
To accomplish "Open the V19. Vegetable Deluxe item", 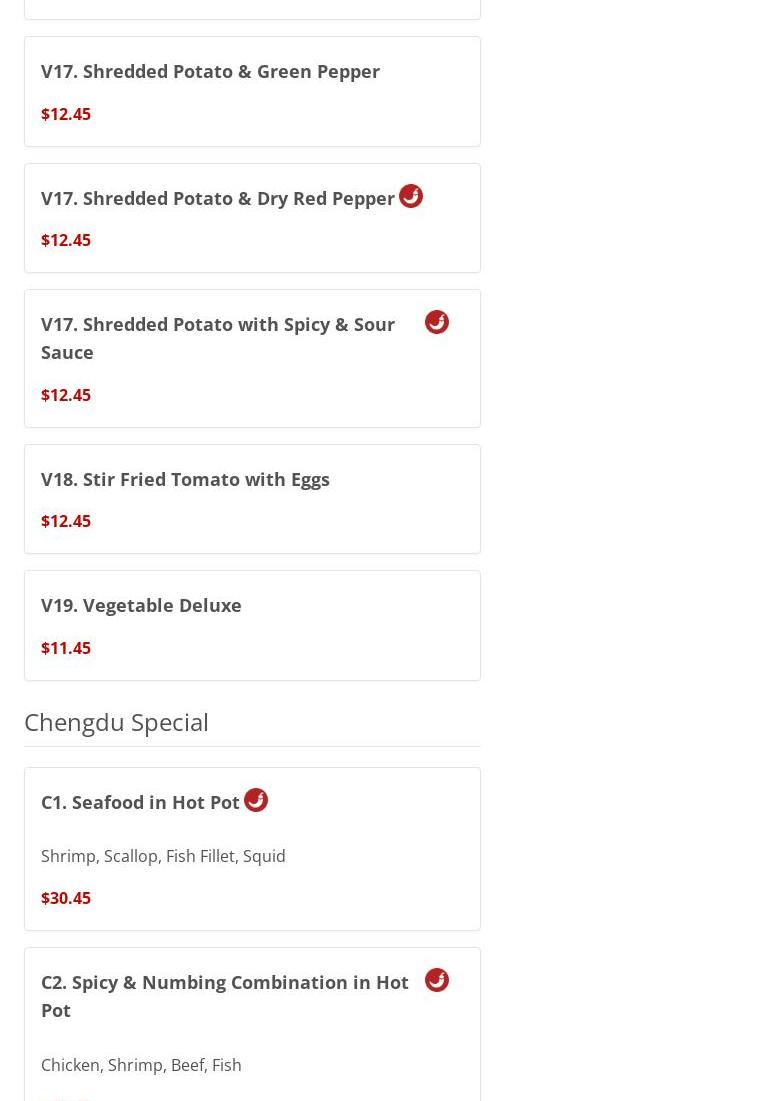I will click(x=141, y=605).
